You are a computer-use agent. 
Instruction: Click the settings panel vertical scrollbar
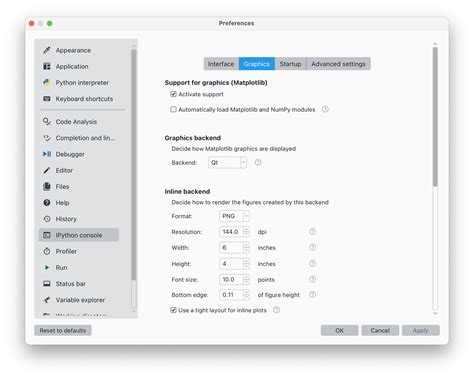[435, 117]
